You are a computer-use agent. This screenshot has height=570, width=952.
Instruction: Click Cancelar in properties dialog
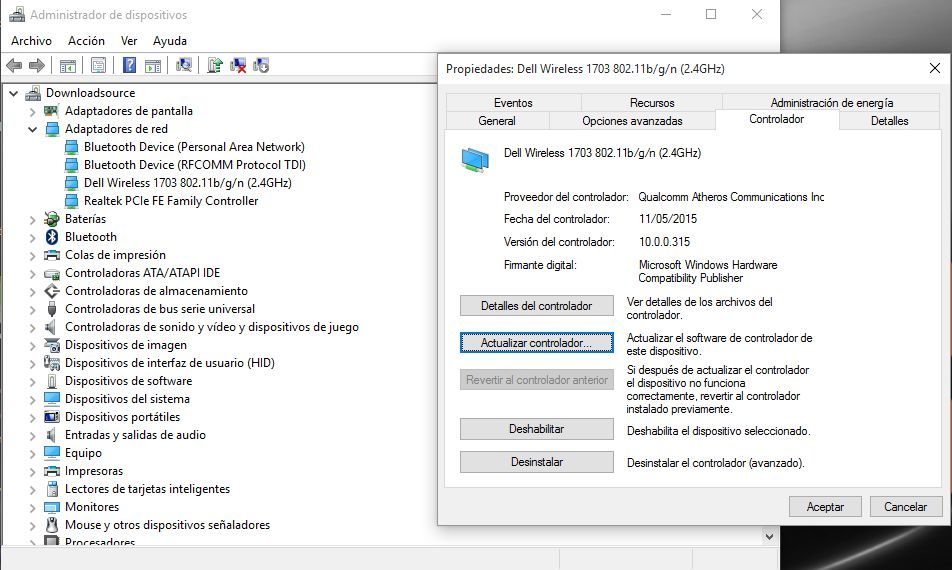click(905, 507)
